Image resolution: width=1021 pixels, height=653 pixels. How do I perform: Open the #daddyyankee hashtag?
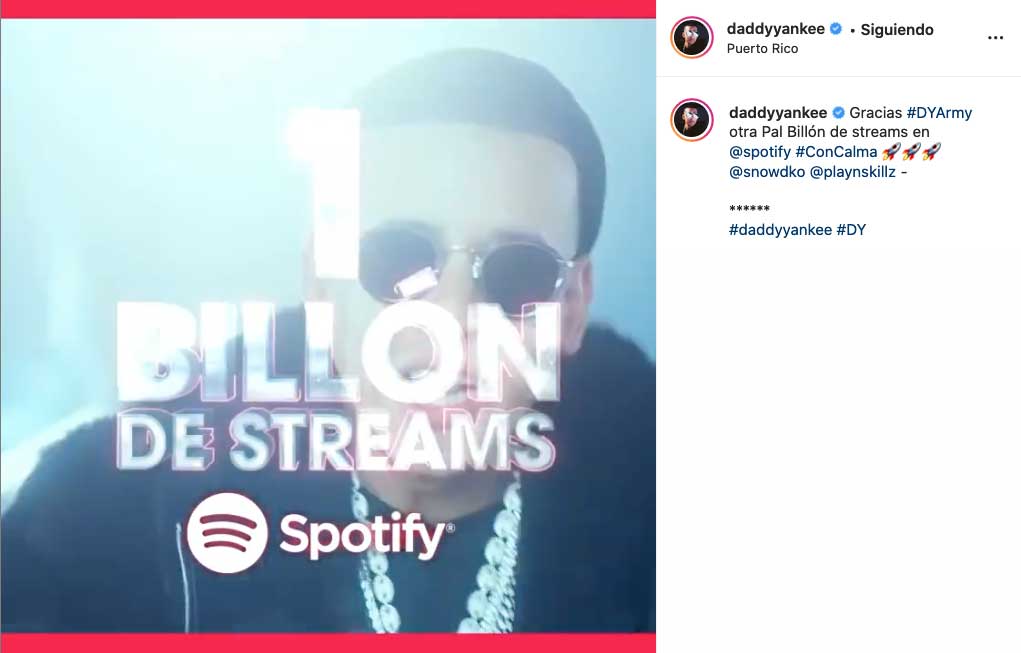click(x=780, y=229)
